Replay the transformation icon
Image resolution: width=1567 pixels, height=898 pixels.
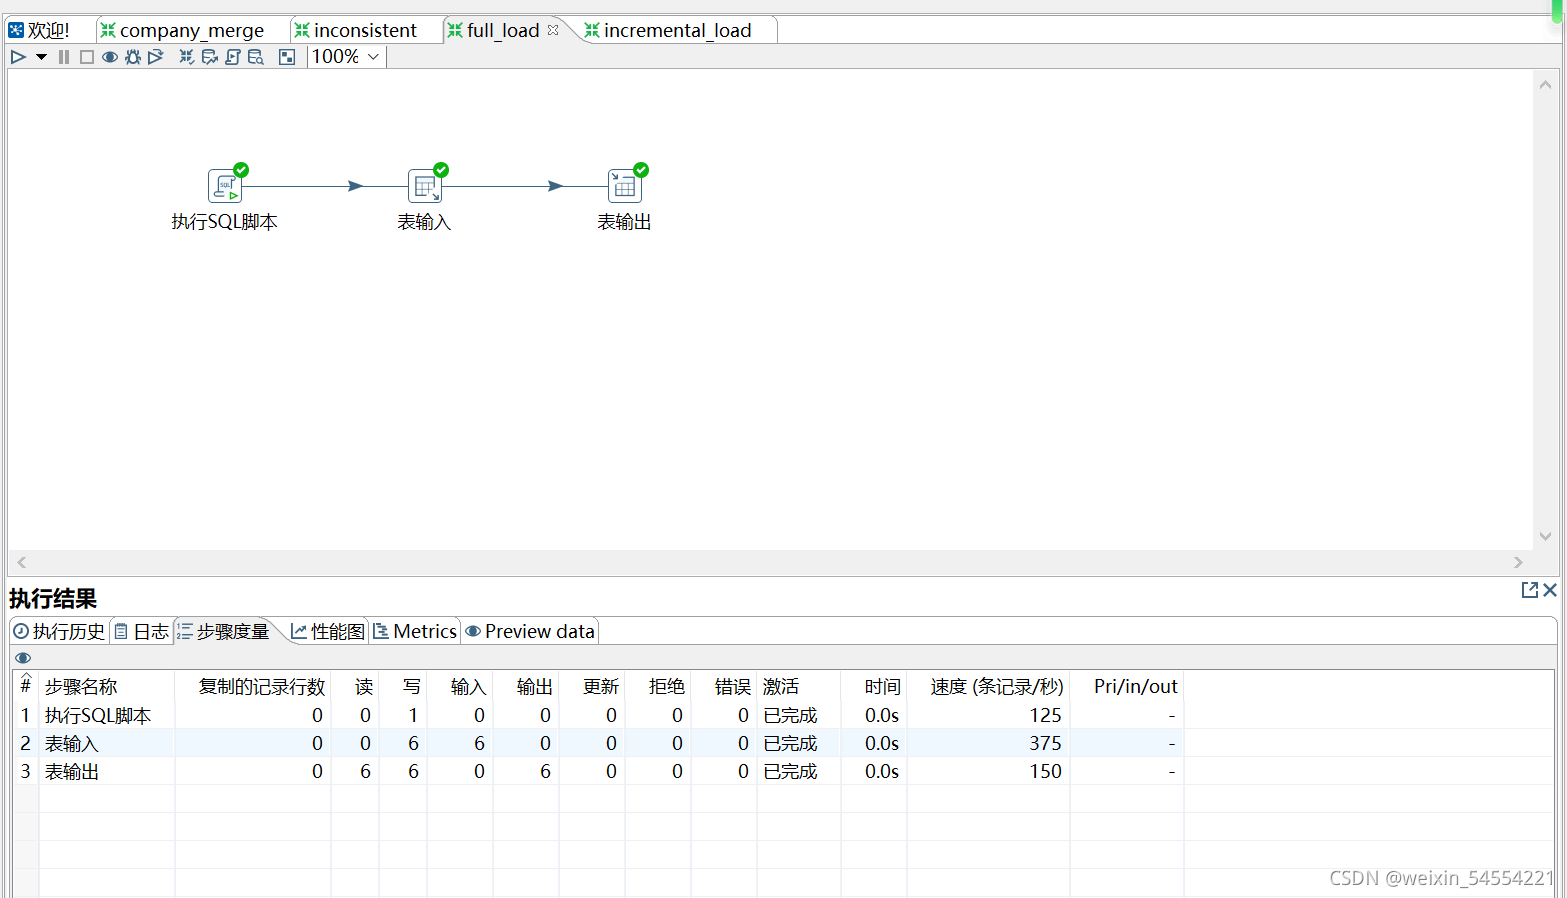(x=156, y=57)
